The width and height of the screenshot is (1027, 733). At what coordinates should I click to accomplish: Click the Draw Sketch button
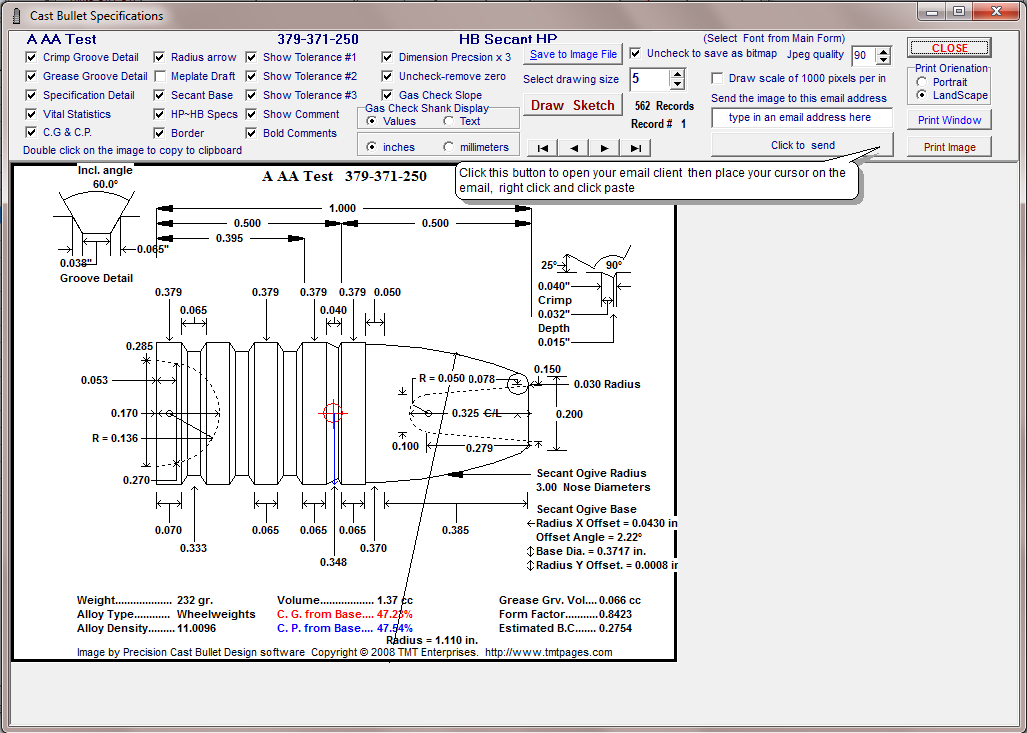coord(572,105)
